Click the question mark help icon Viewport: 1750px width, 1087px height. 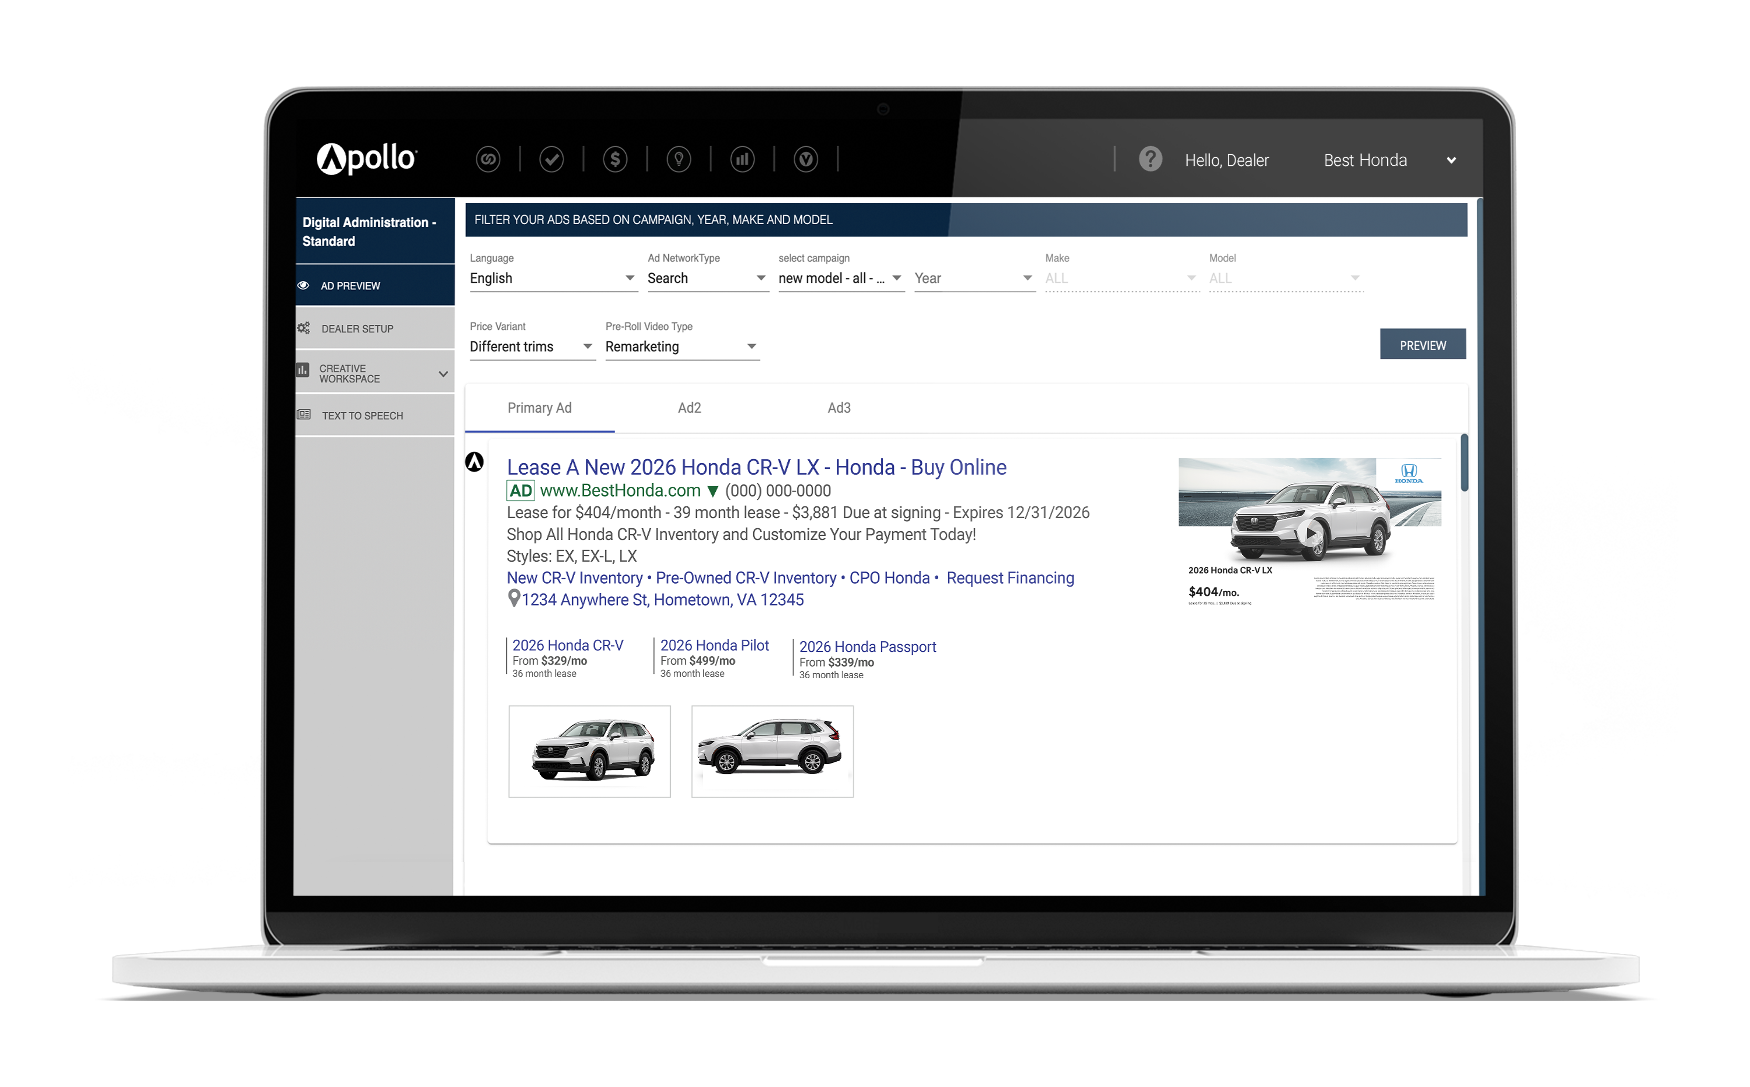coord(1150,159)
